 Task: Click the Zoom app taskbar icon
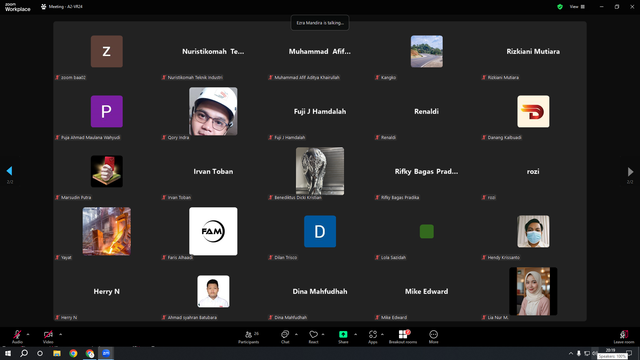tap(106, 353)
